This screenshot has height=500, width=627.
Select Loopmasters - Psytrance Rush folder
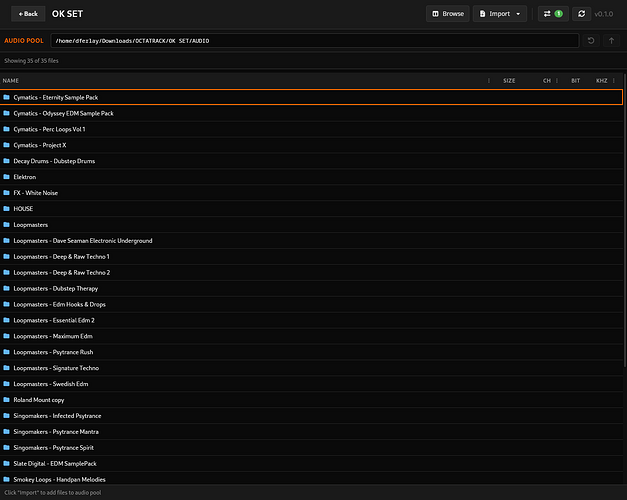click(x=311, y=352)
